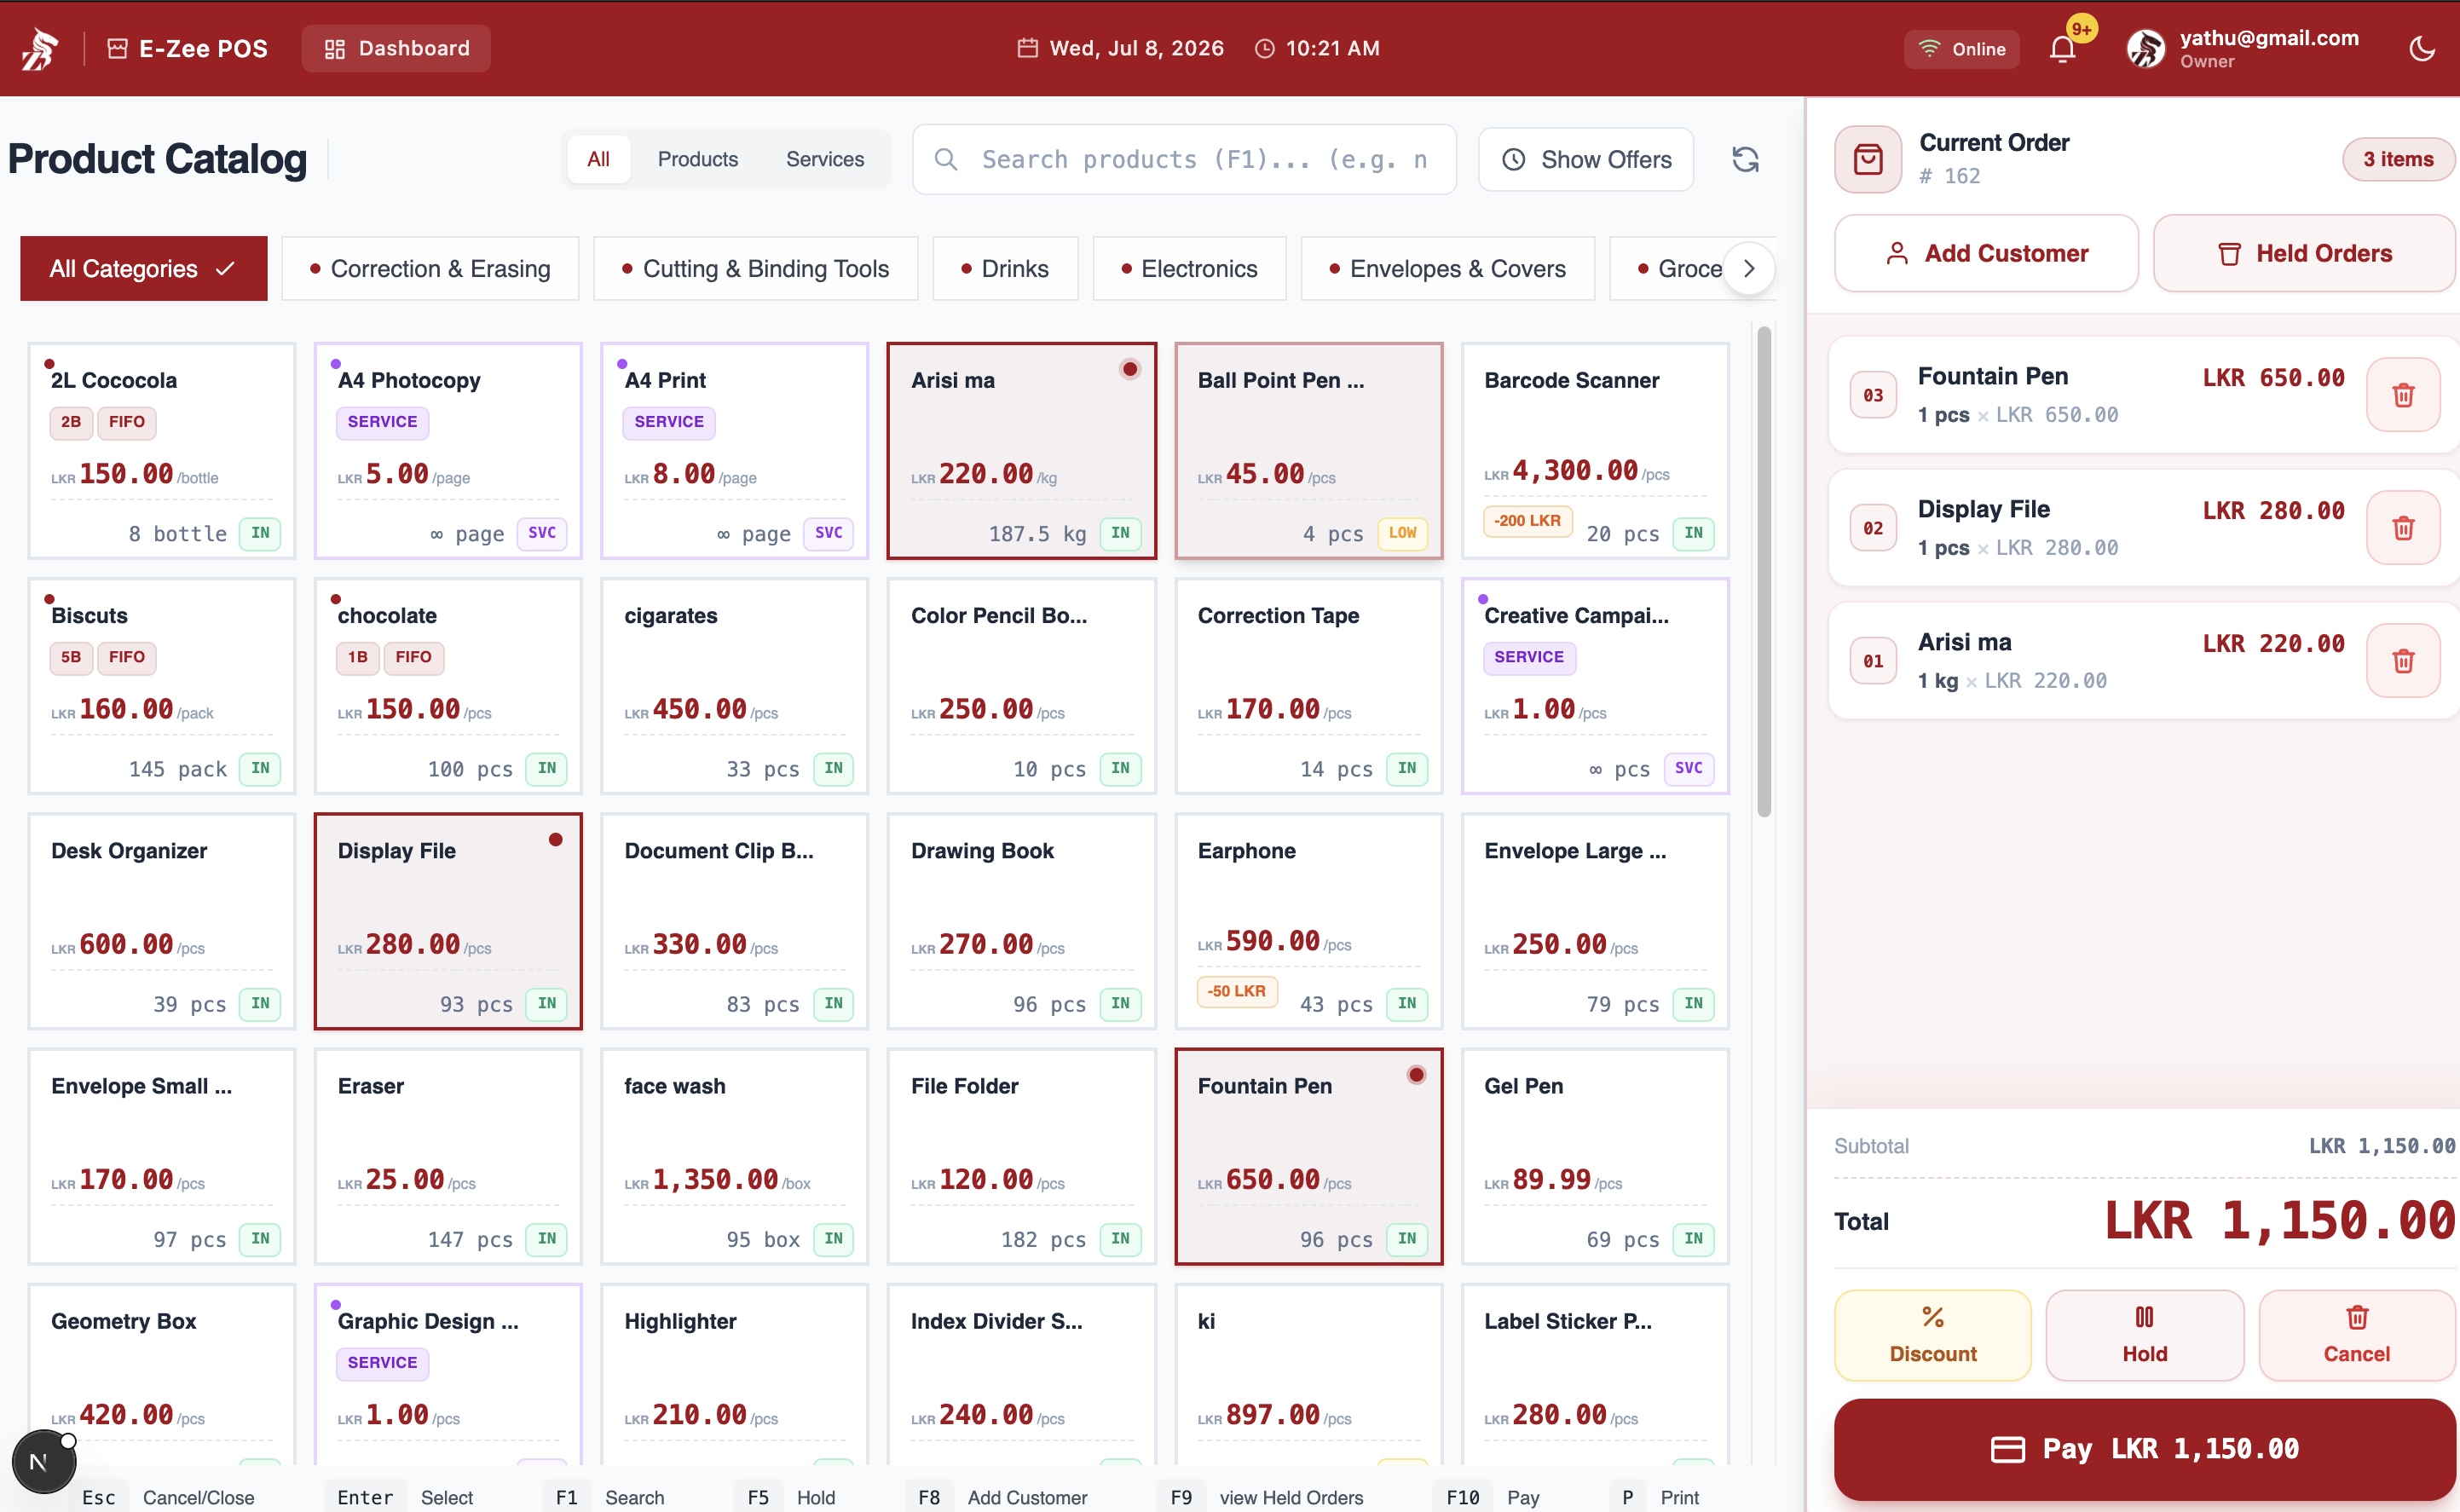Click the Current Order bag icon
This screenshot has height=1512, width=2460.
[1867, 159]
